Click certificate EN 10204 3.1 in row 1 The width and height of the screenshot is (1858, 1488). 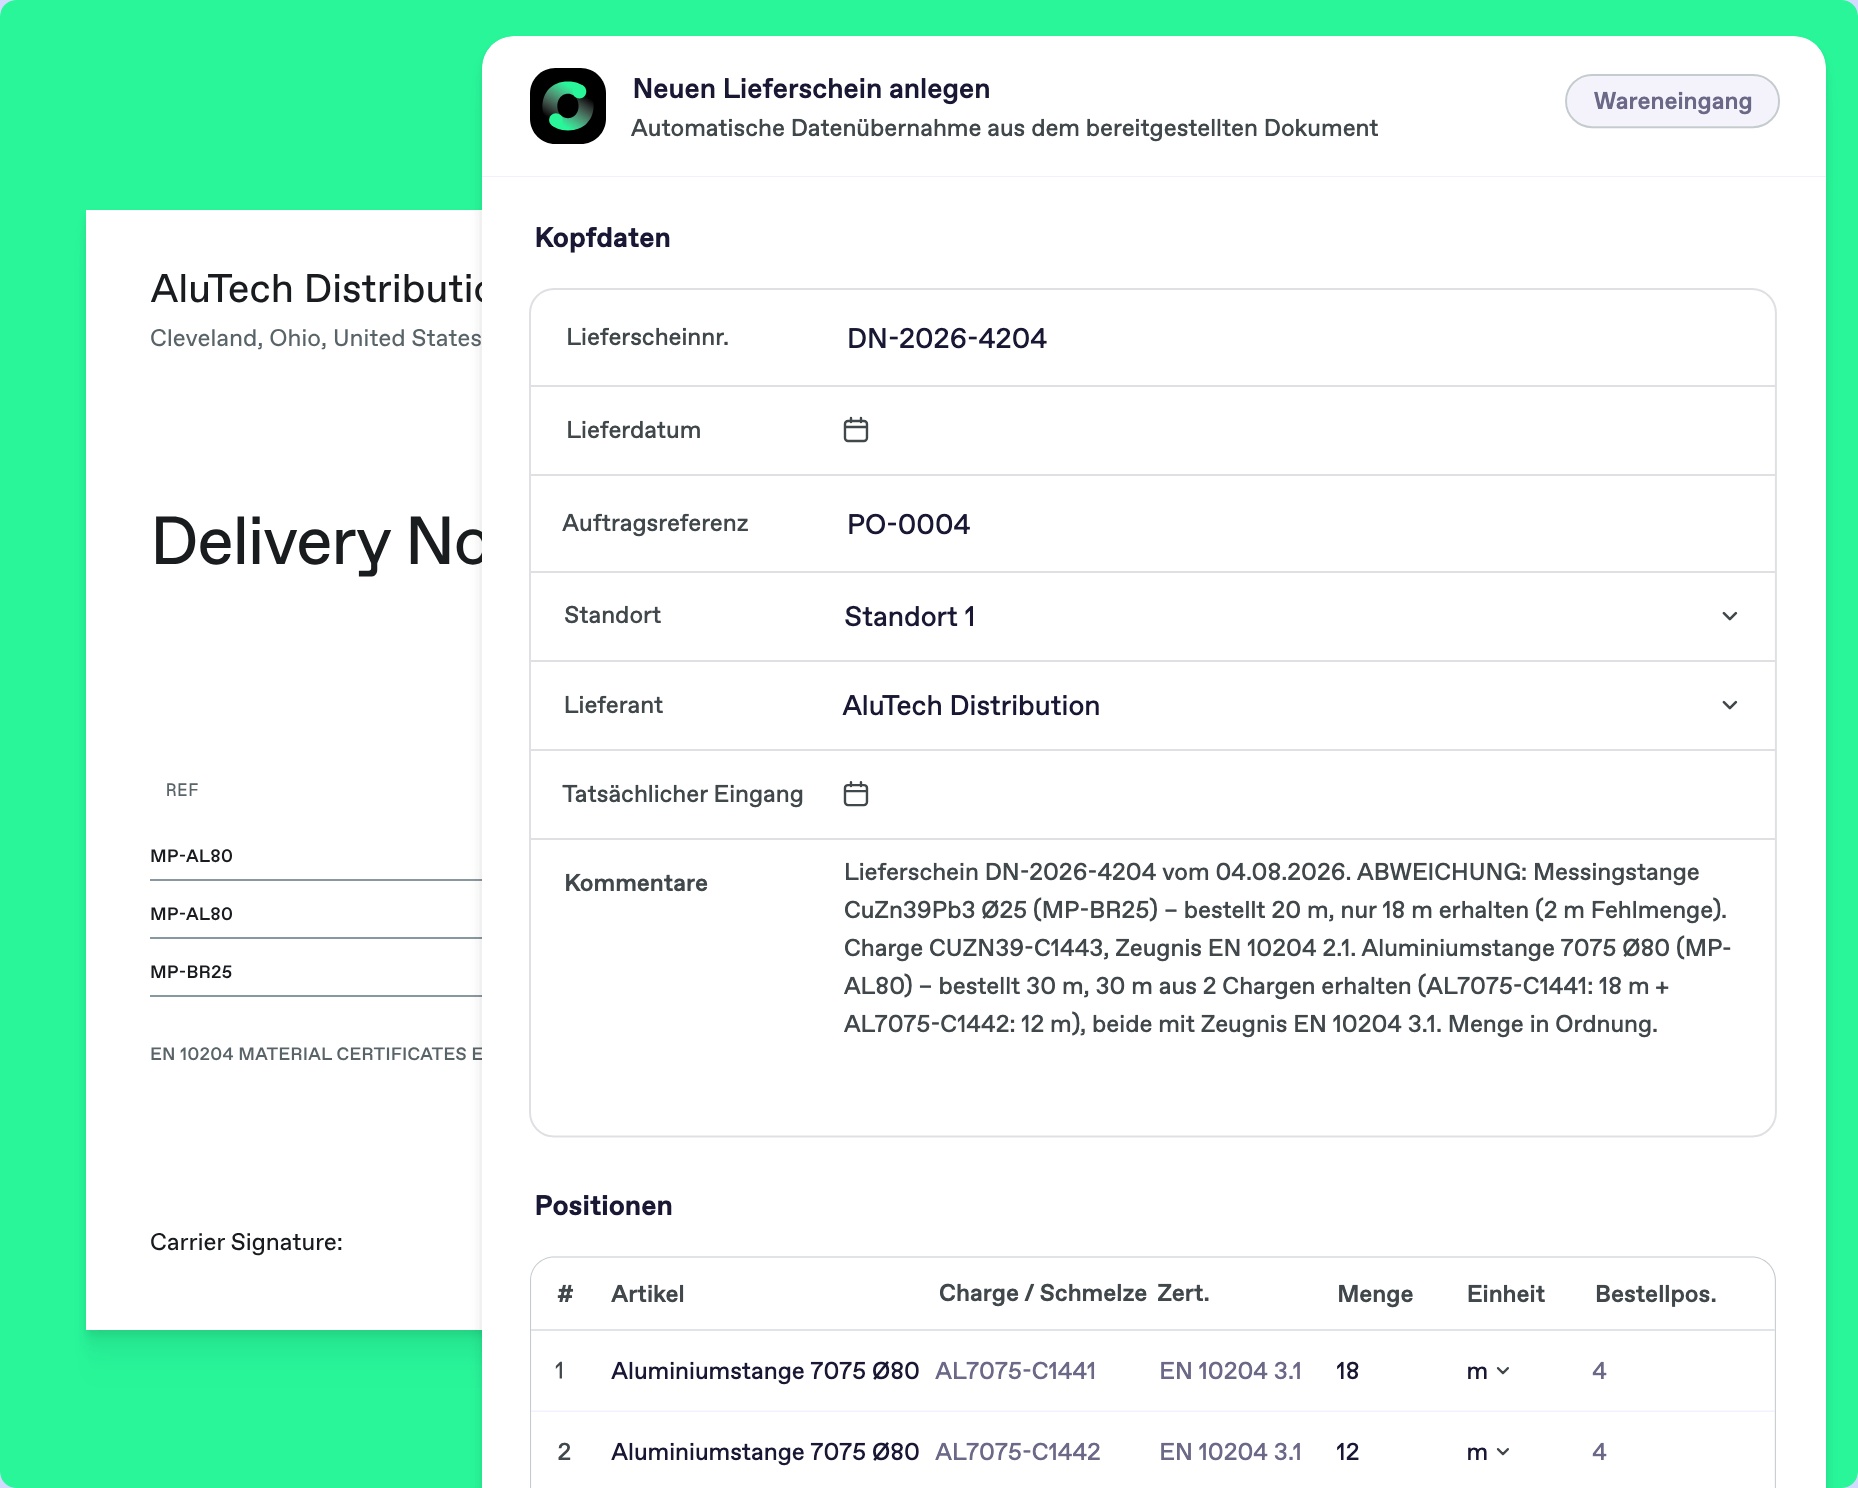click(x=1230, y=1371)
